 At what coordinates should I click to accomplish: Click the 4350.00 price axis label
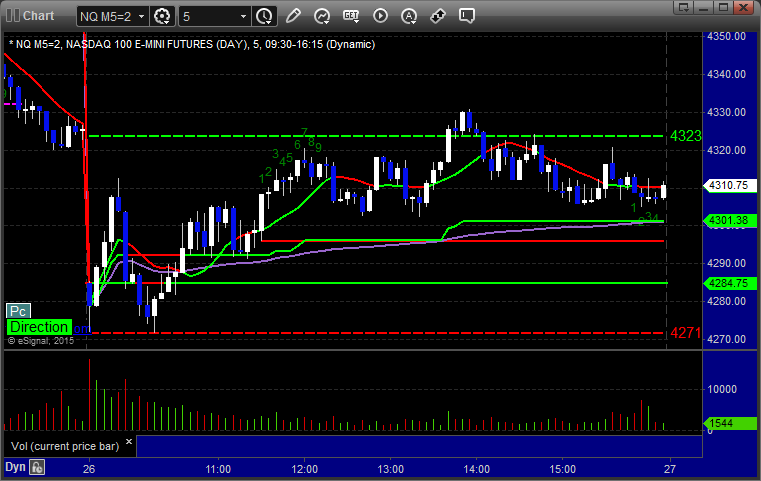click(727, 36)
